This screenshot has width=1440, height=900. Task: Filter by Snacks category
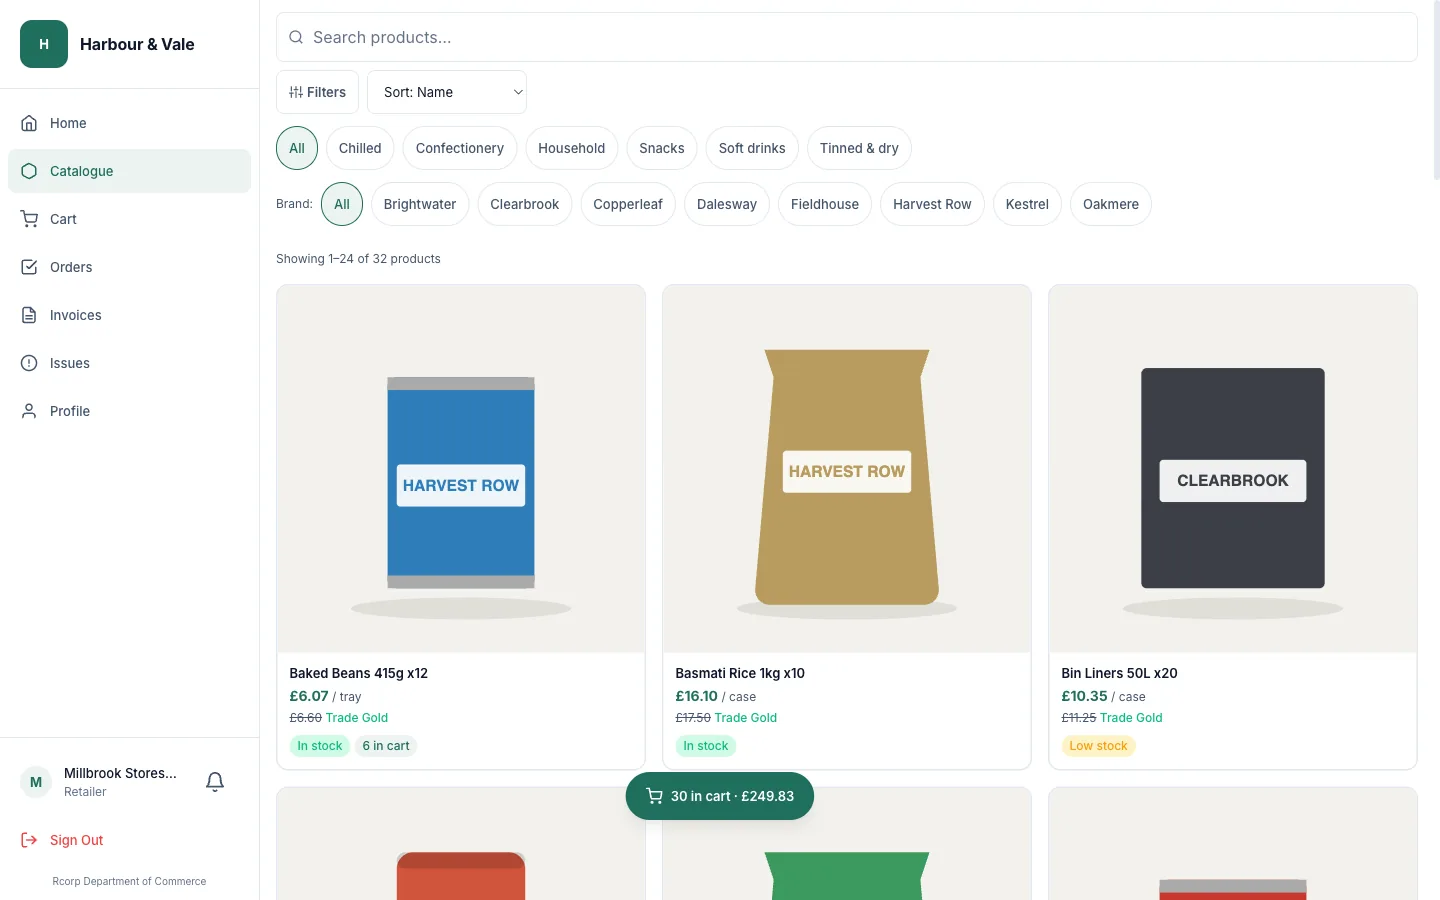coord(662,148)
